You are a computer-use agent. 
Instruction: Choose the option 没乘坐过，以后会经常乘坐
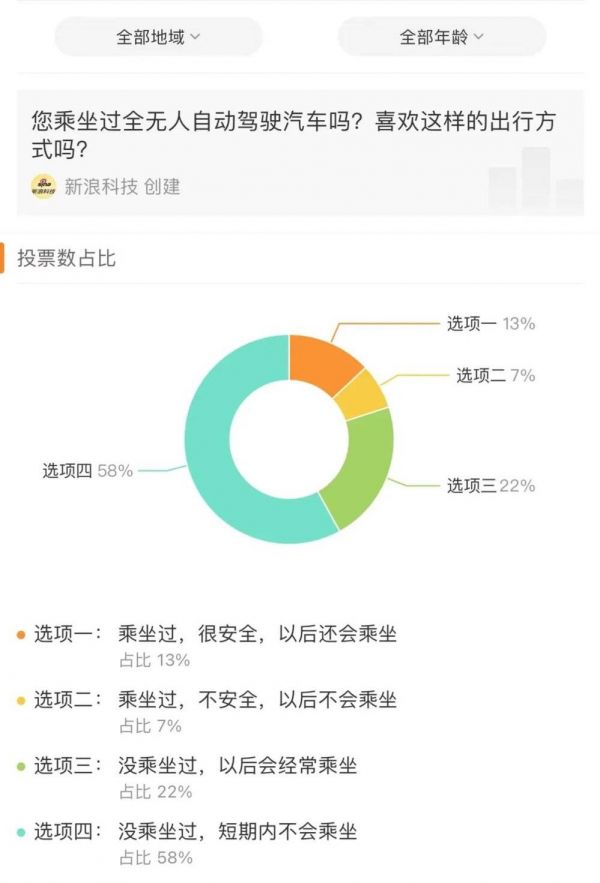point(237,766)
